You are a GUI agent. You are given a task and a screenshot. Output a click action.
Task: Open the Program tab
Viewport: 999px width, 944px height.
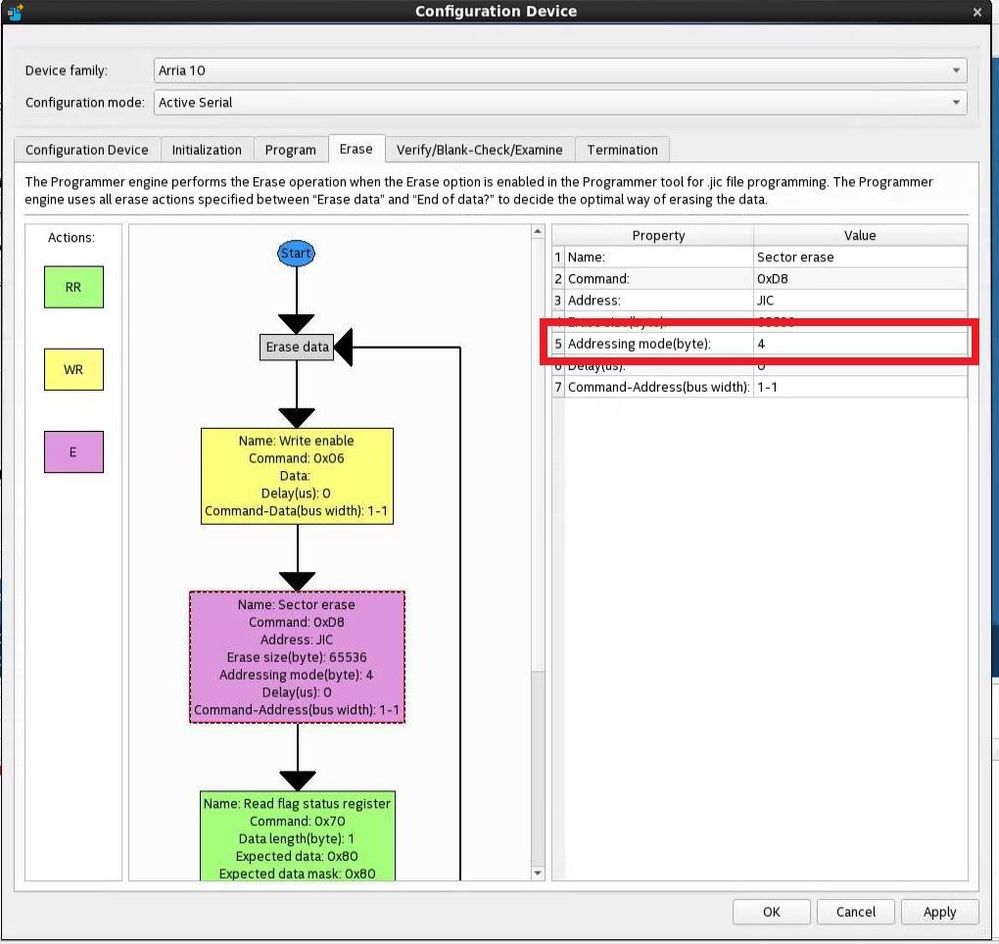pos(291,150)
